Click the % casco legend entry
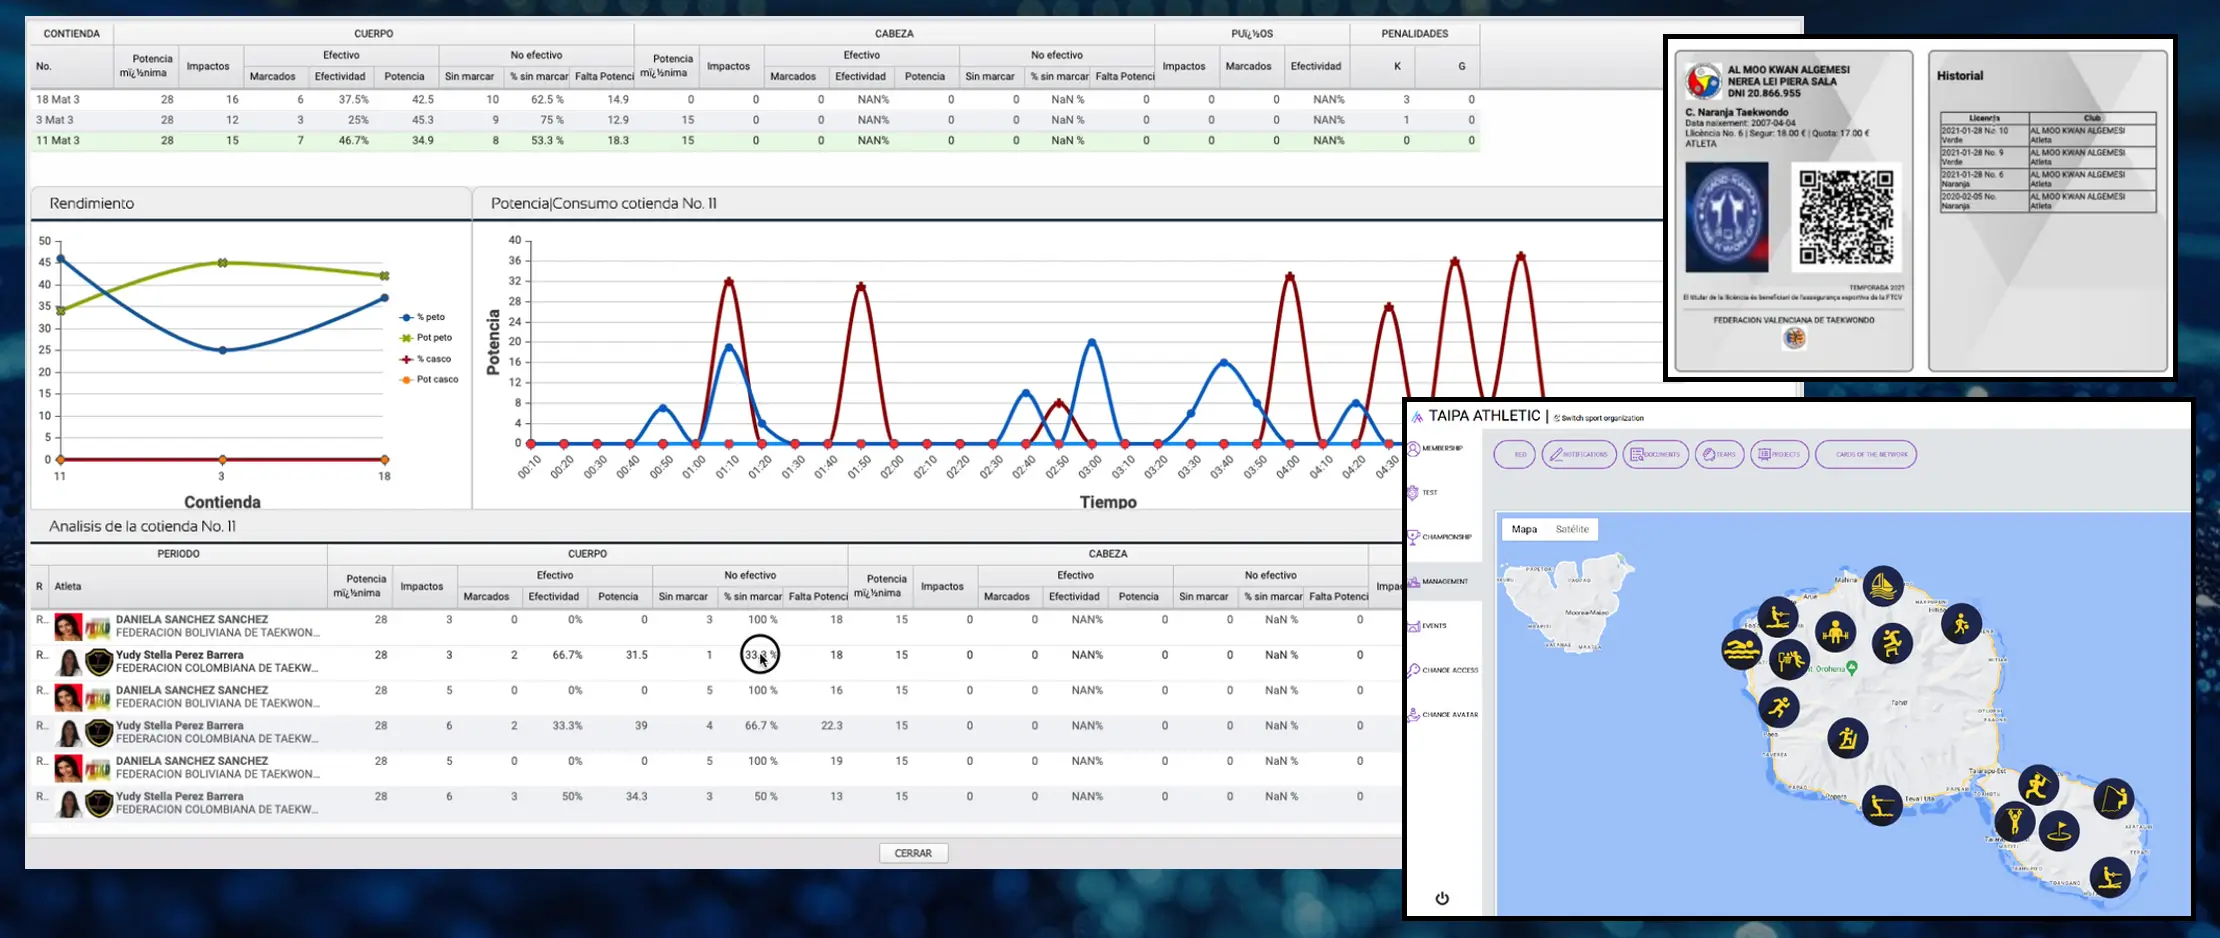This screenshot has height=938, width=2220. (x=426, y=359)
